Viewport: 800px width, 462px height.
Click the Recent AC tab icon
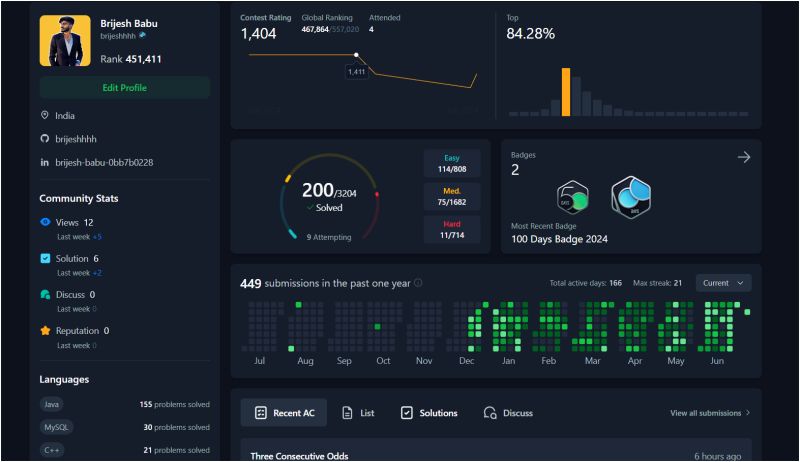coord(261,413)
